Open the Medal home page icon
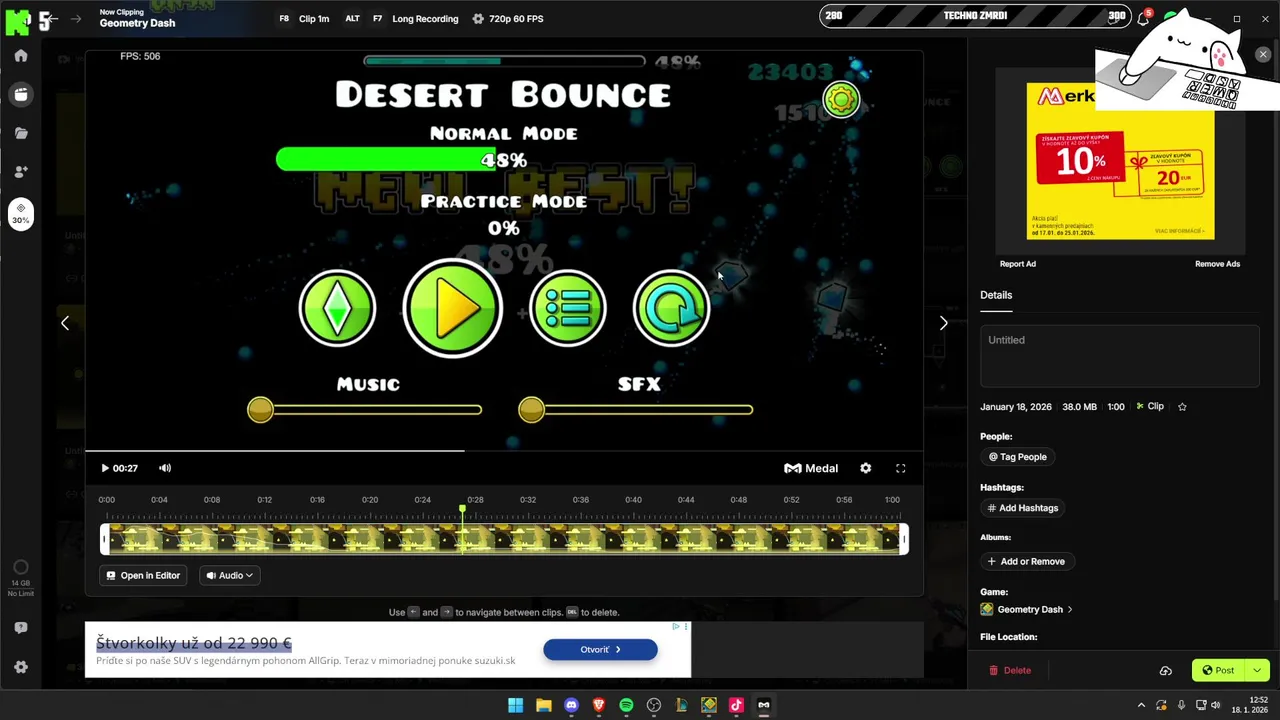Viewport: 1280px width, 720px height. click(x=21, y=56)
